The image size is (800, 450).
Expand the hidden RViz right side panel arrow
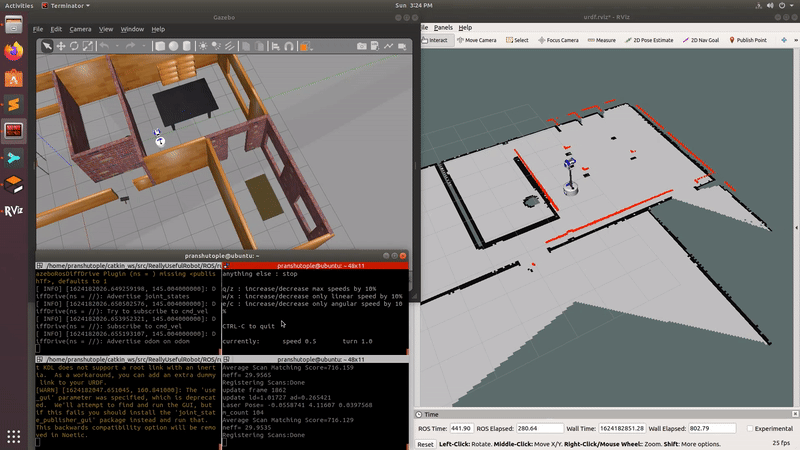(796, 228)
